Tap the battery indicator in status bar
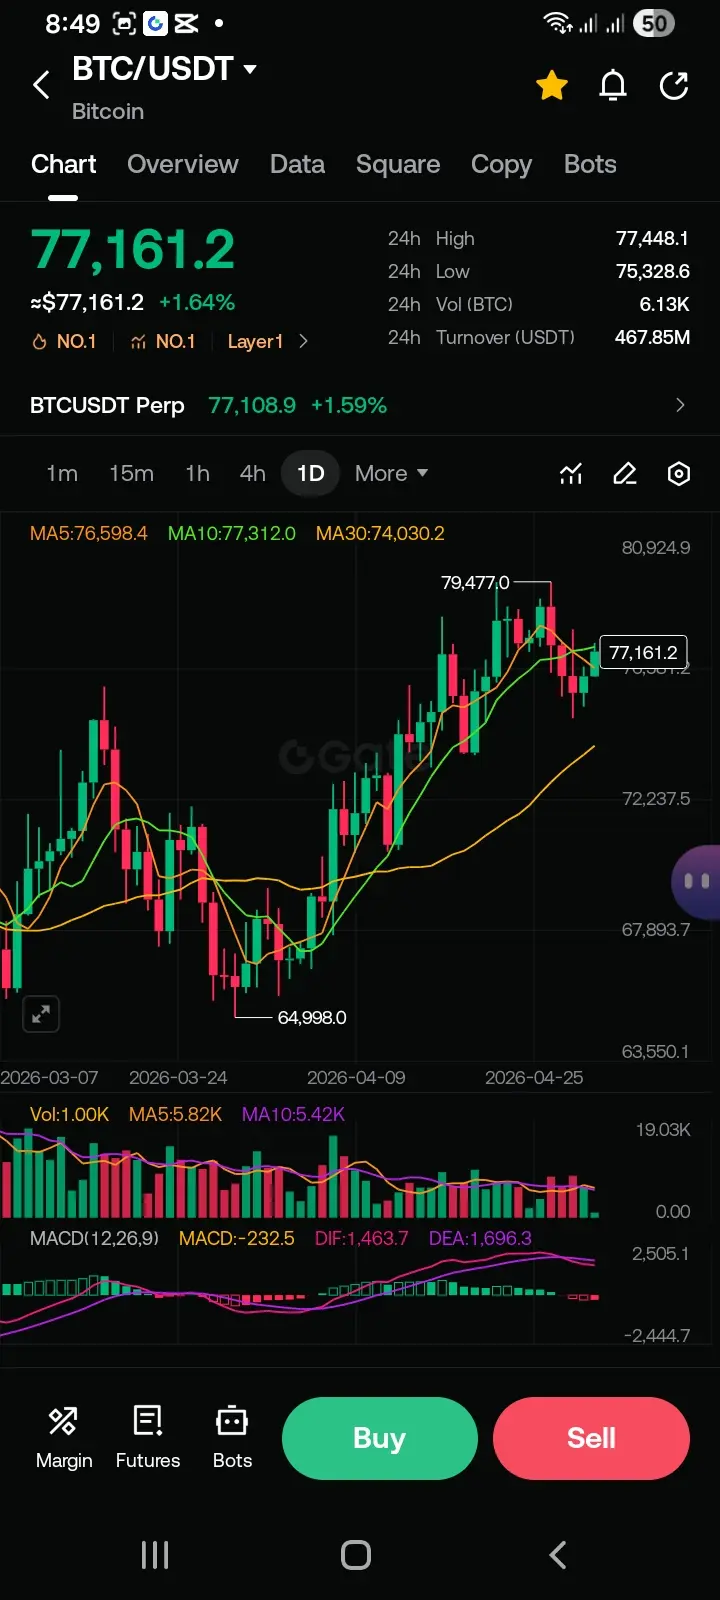Viewport: 720px width, 1600px height. pos(654,23)
